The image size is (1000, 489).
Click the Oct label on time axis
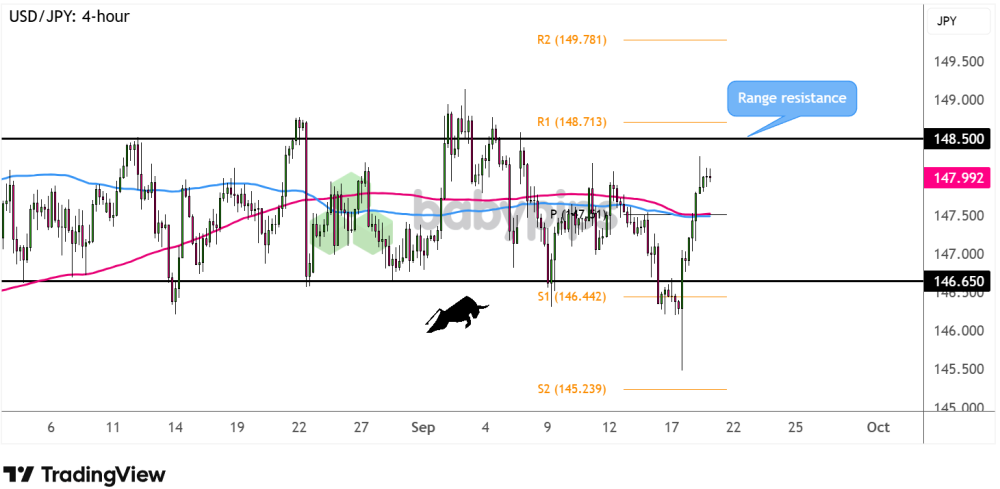(878, 427)
